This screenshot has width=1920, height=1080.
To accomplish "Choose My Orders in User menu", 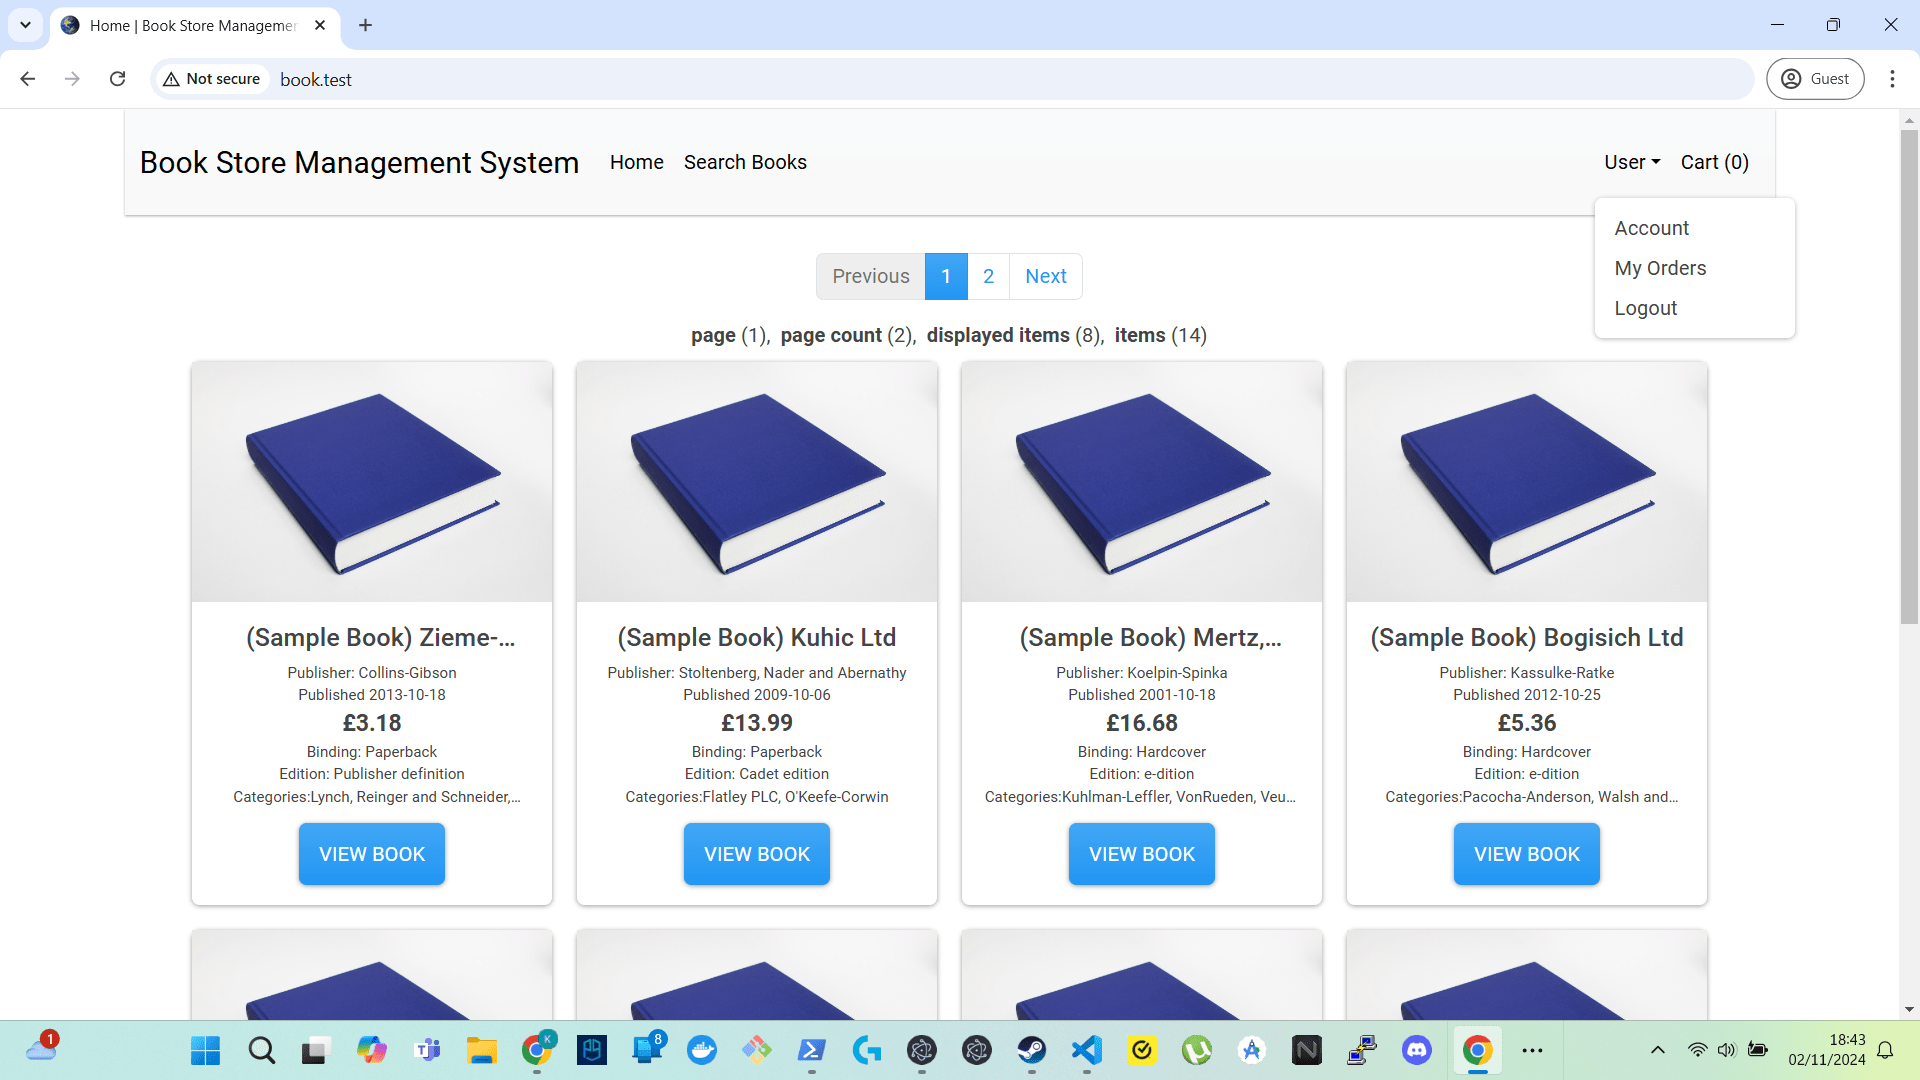I will tap(1660, 268).
